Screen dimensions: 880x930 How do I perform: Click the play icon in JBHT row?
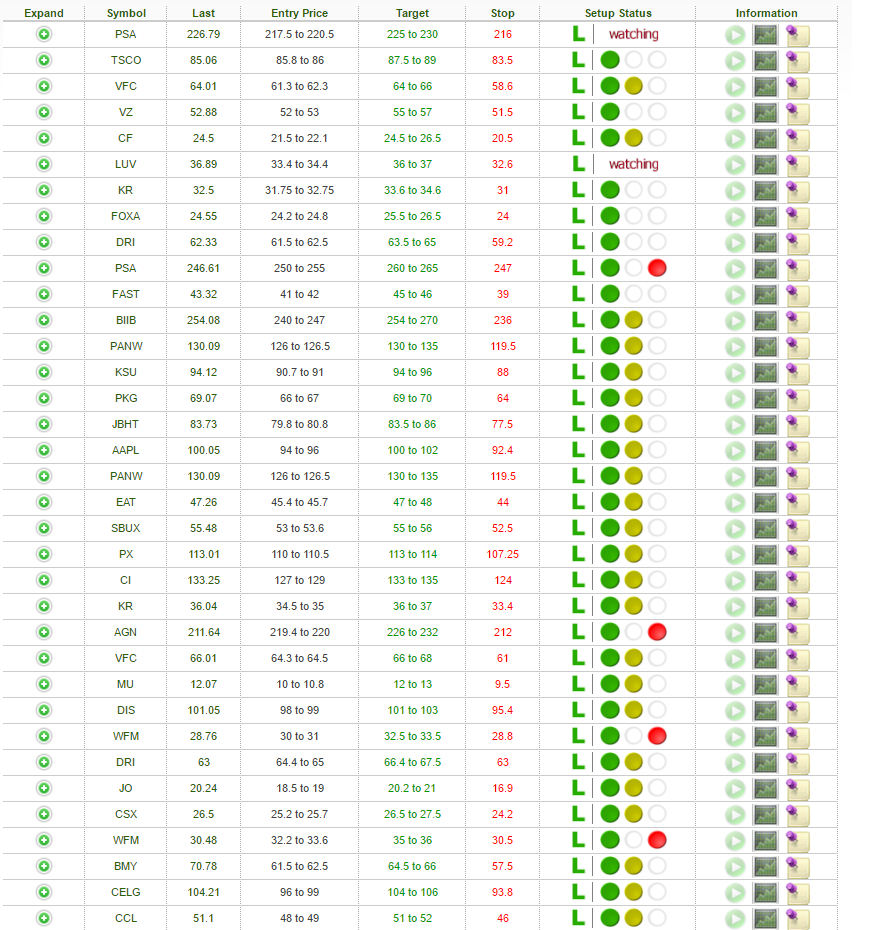[x=736, y=424]
